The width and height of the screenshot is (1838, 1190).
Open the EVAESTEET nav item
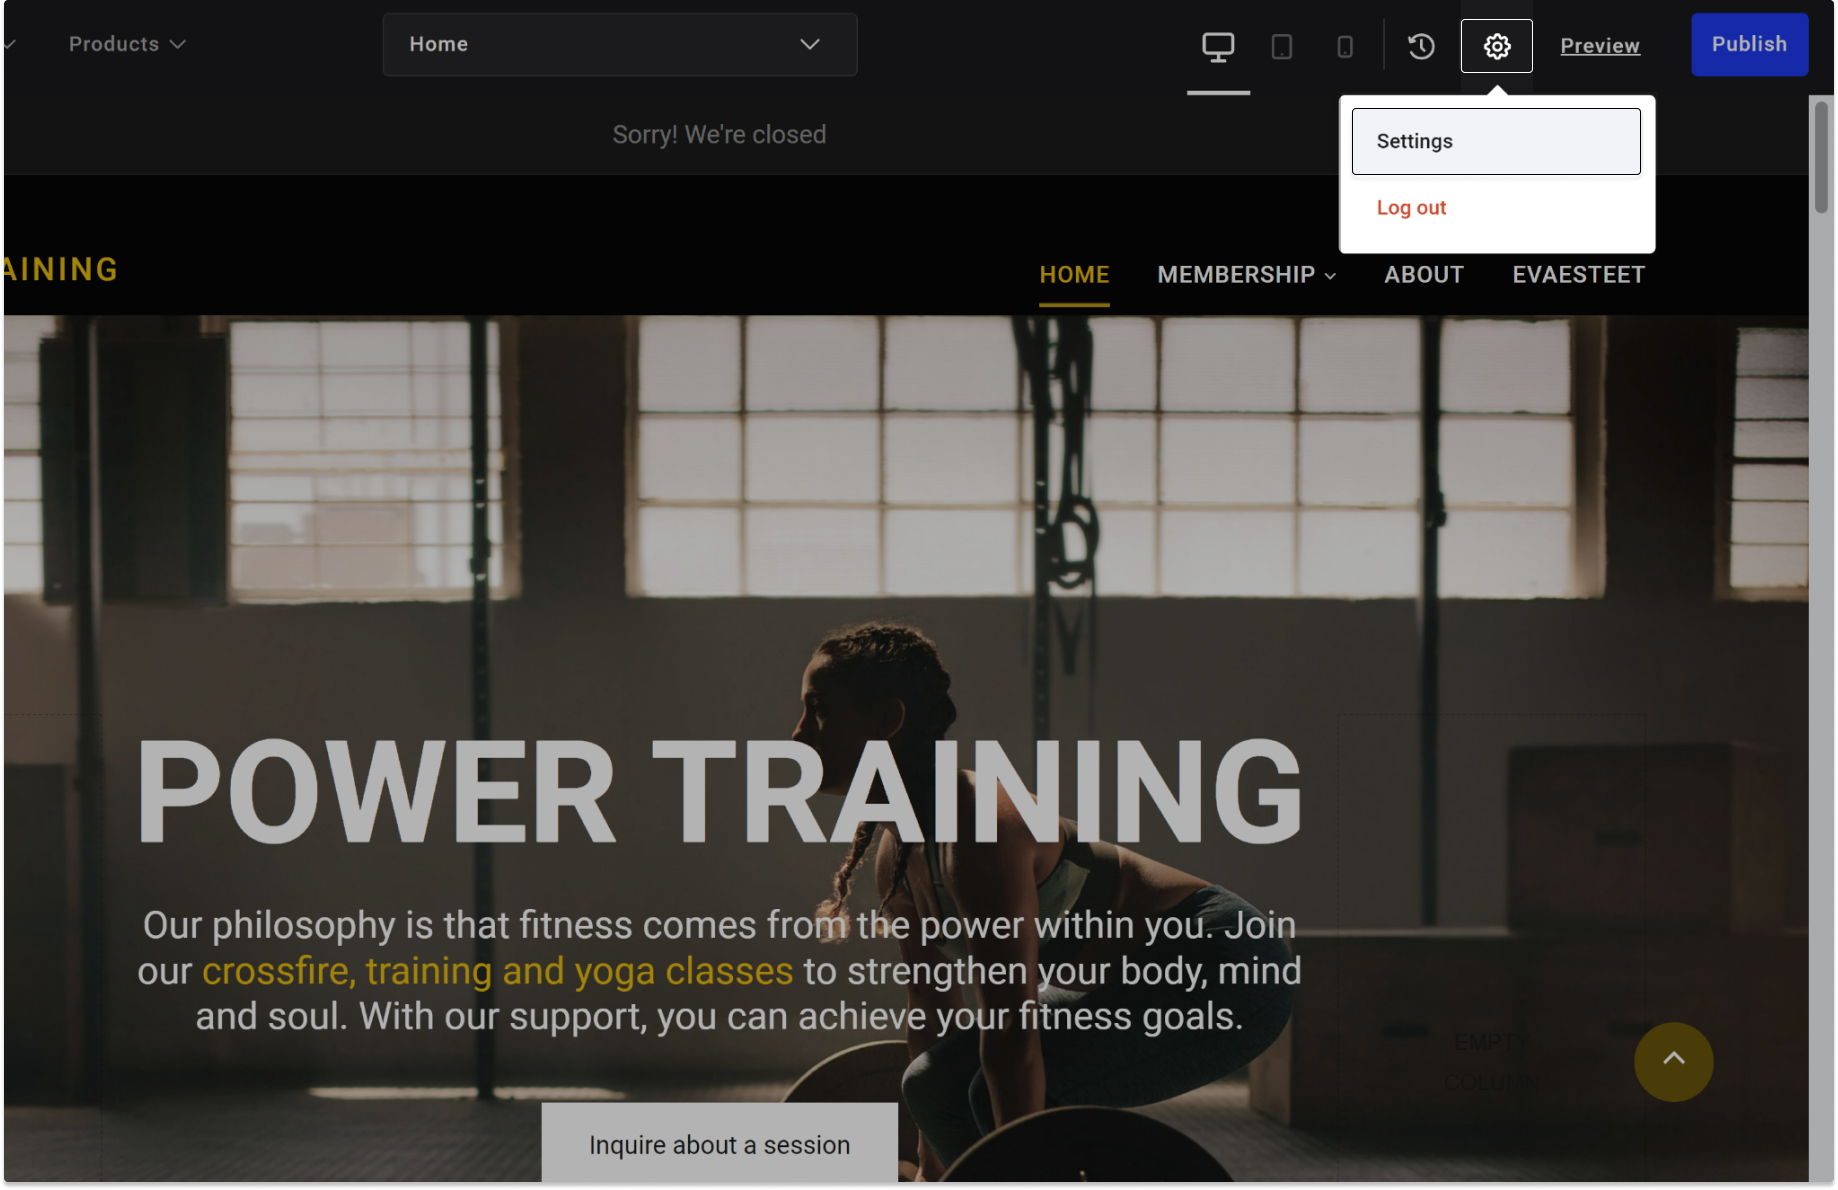coord(1578,275)
